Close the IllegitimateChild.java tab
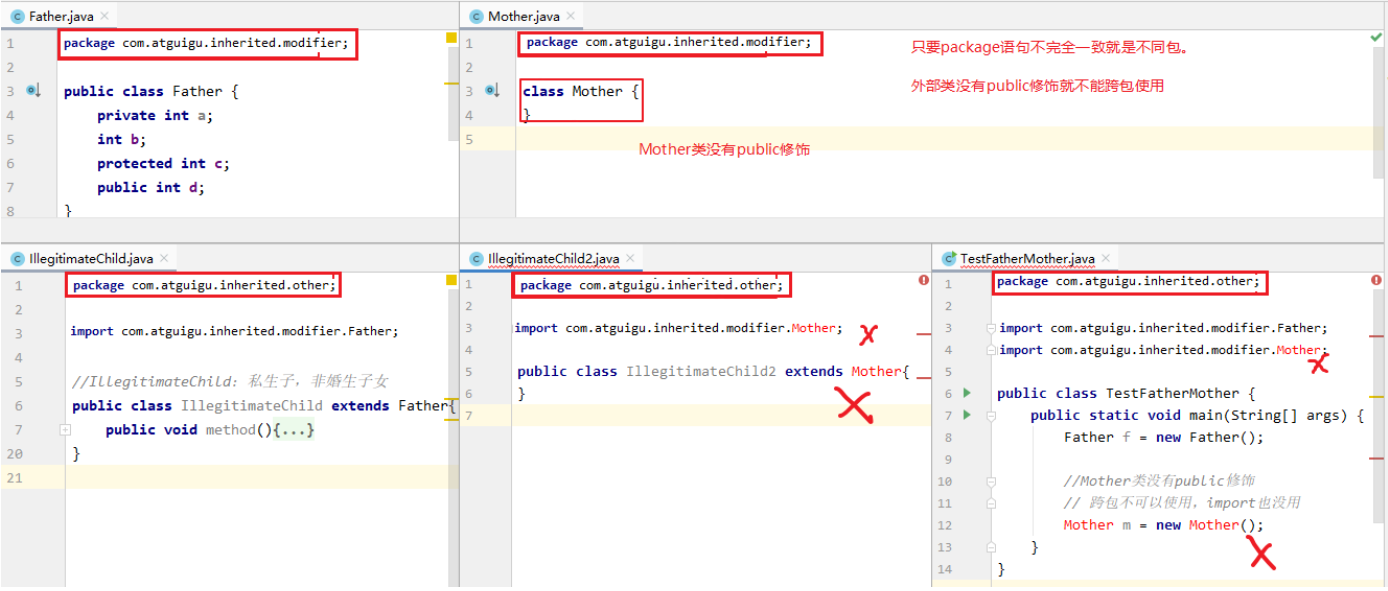This screenshot has height=591, width=1388. point(166,259)
